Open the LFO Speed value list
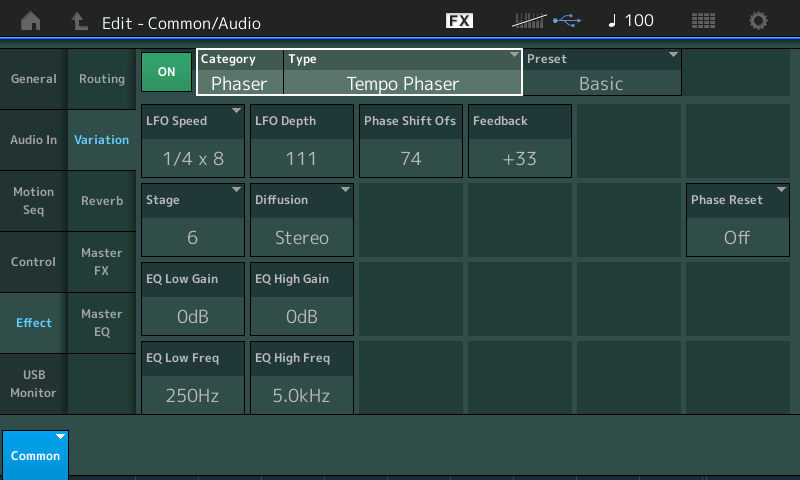This screenshot has height=480, width=800. tap(193, 141)
